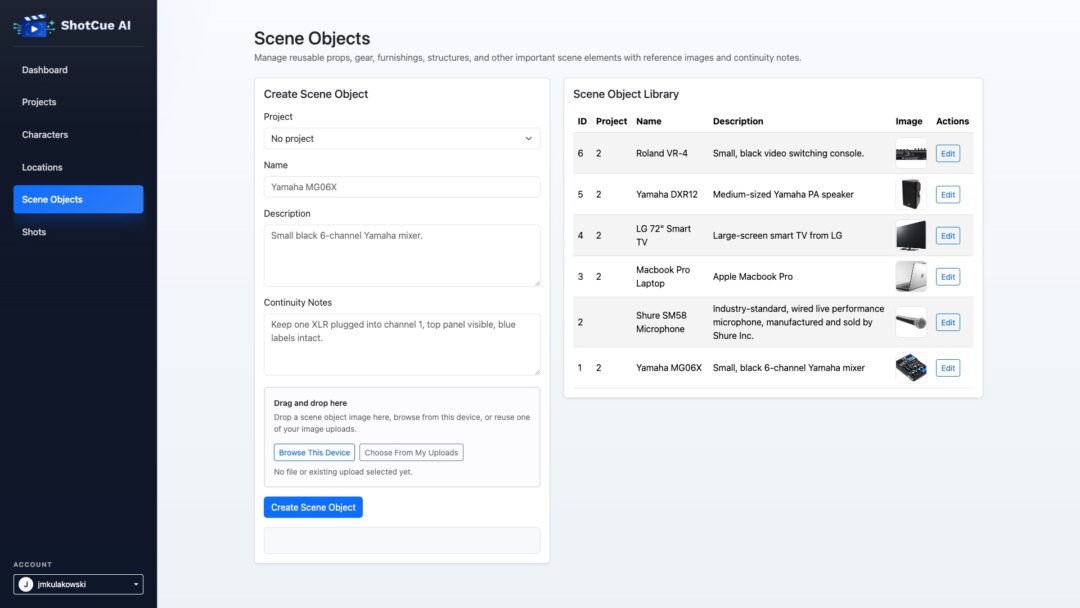The image size is (1080, 608).
Task: Open the Yamaha DXR12 speaker thumbnail
Action: [911, 194]
